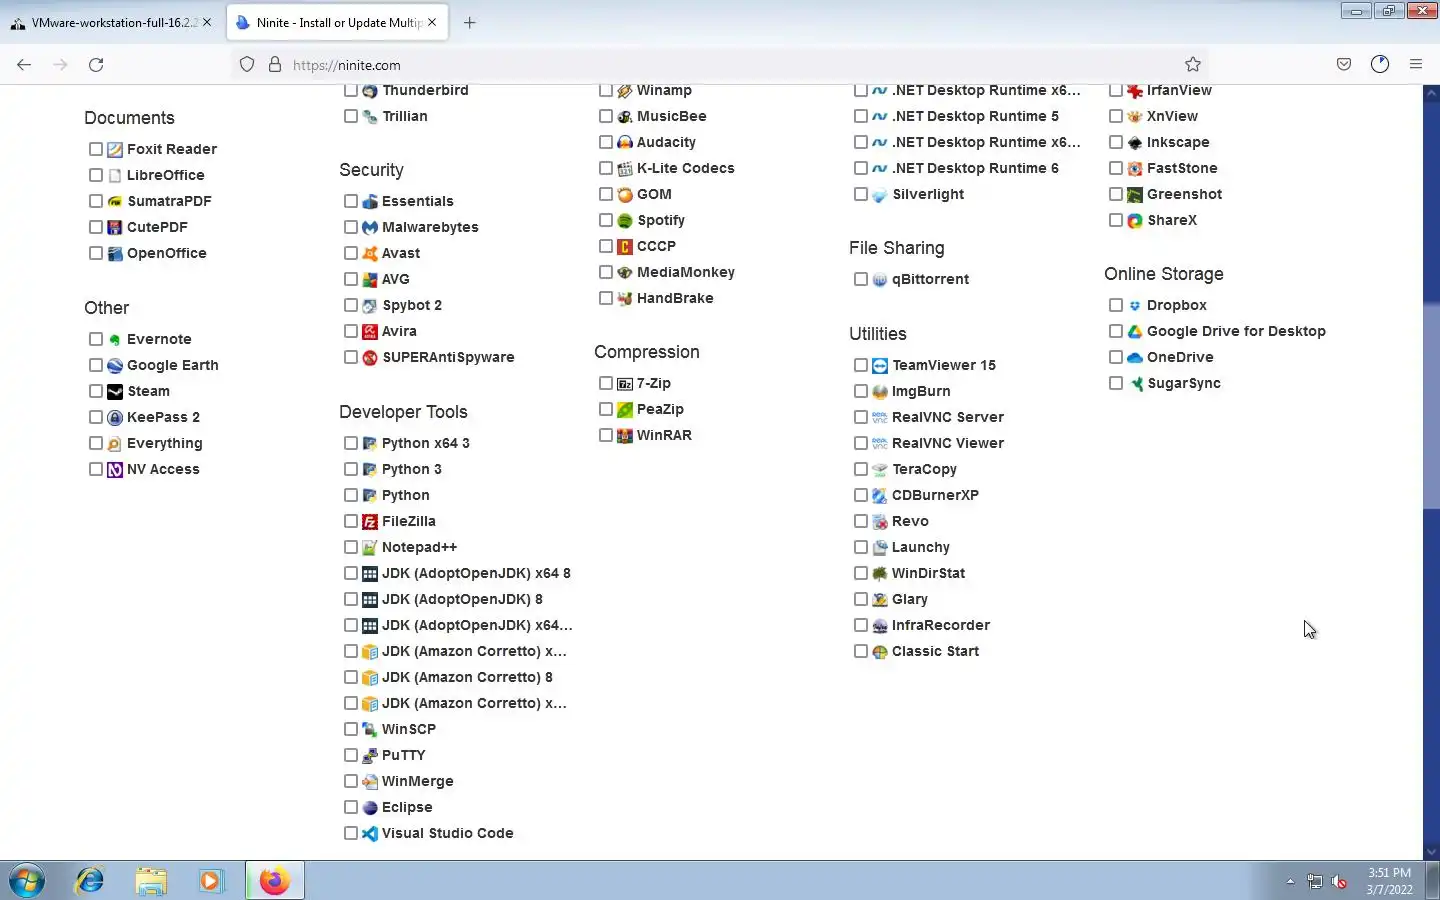This screenshot has width=1440, height=900.
Task: Bookmark this page with star
Action: pos(1193,64)
